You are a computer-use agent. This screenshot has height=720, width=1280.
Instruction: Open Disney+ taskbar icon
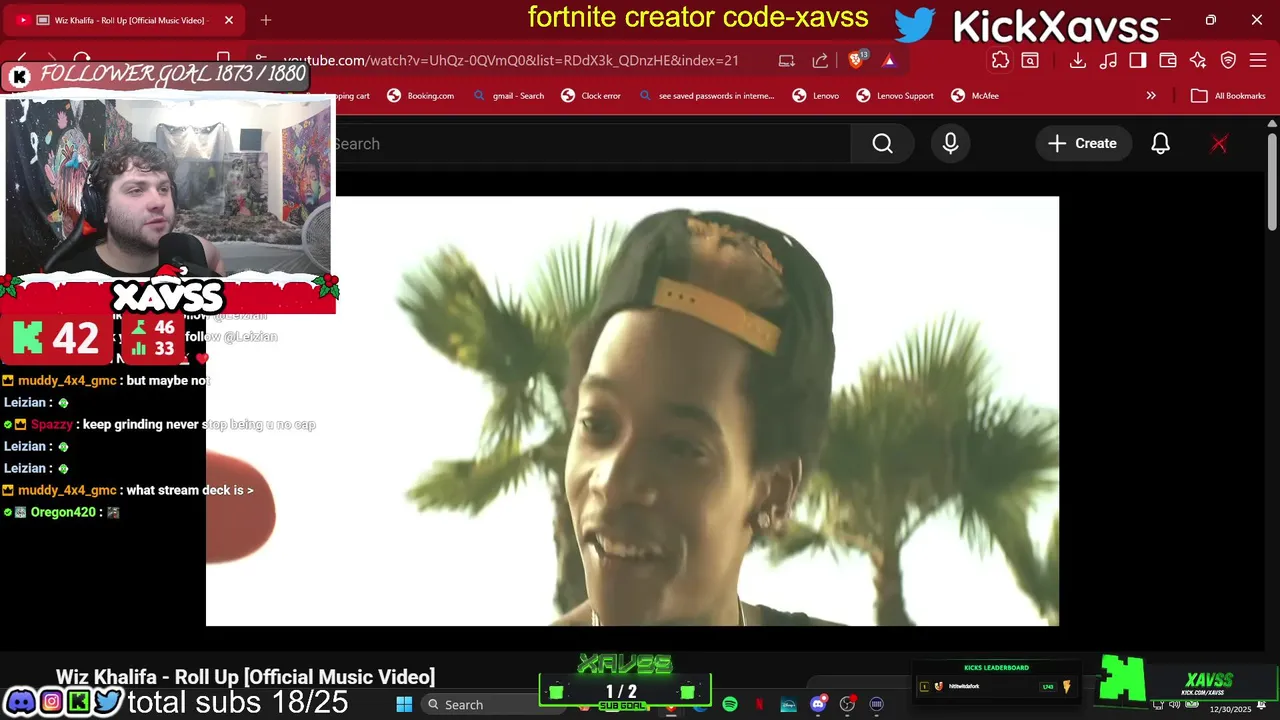click(788, 705)
